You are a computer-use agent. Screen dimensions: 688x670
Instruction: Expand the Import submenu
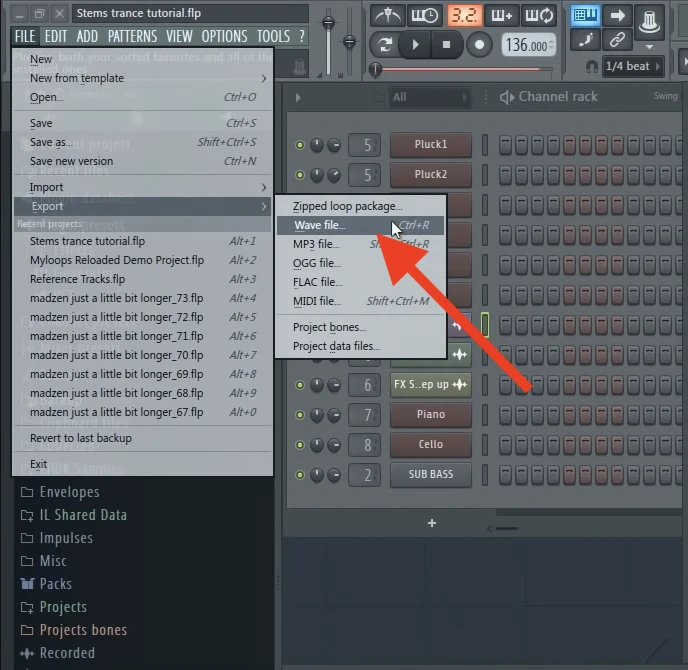pyautogui.click(x=142, y=187)
